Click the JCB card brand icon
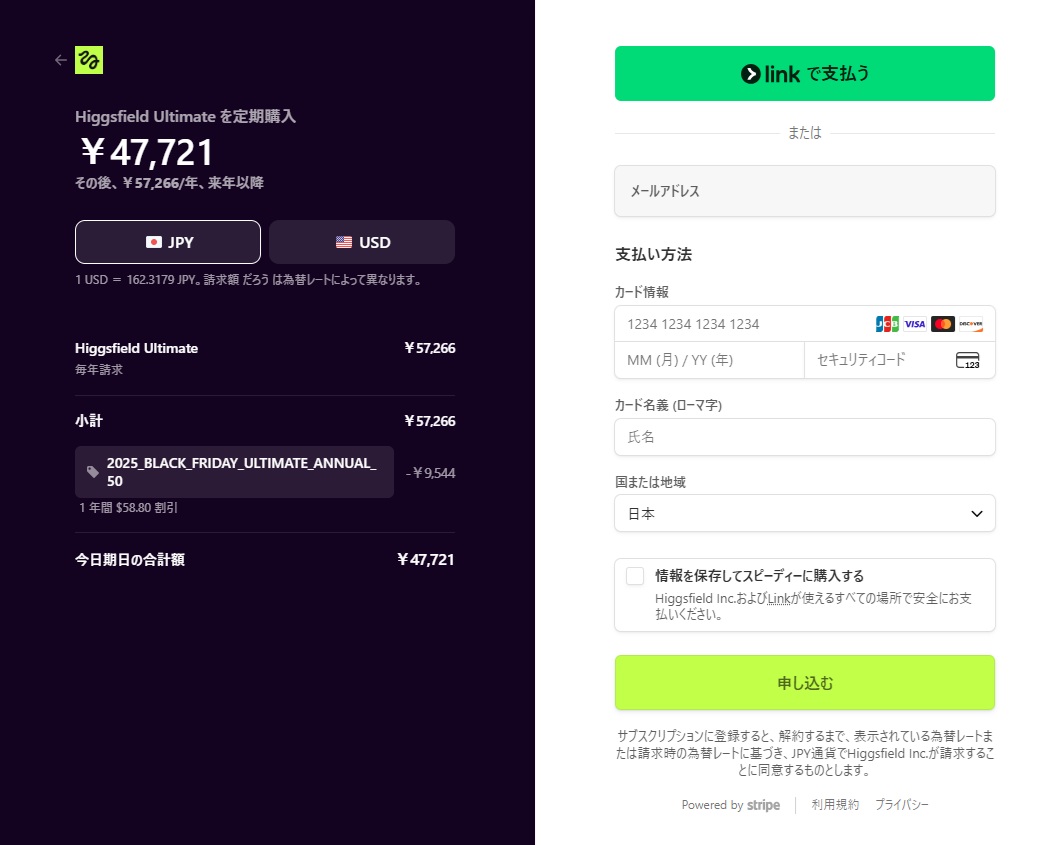The width and height of the screenshot is (1056, 845). (887, 324)
